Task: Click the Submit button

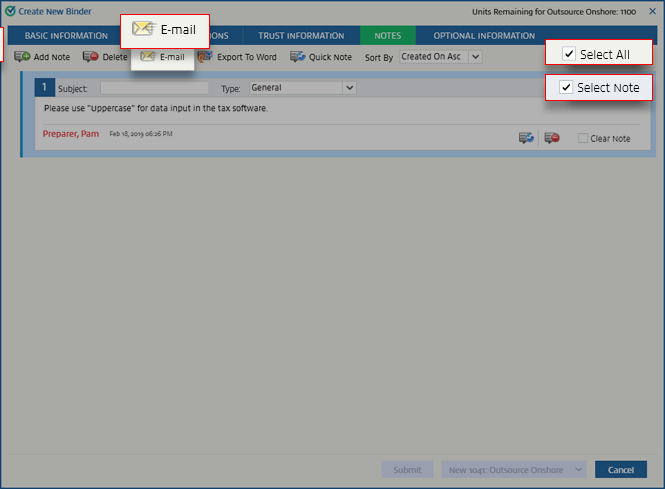Action: [x=407, y=469]
